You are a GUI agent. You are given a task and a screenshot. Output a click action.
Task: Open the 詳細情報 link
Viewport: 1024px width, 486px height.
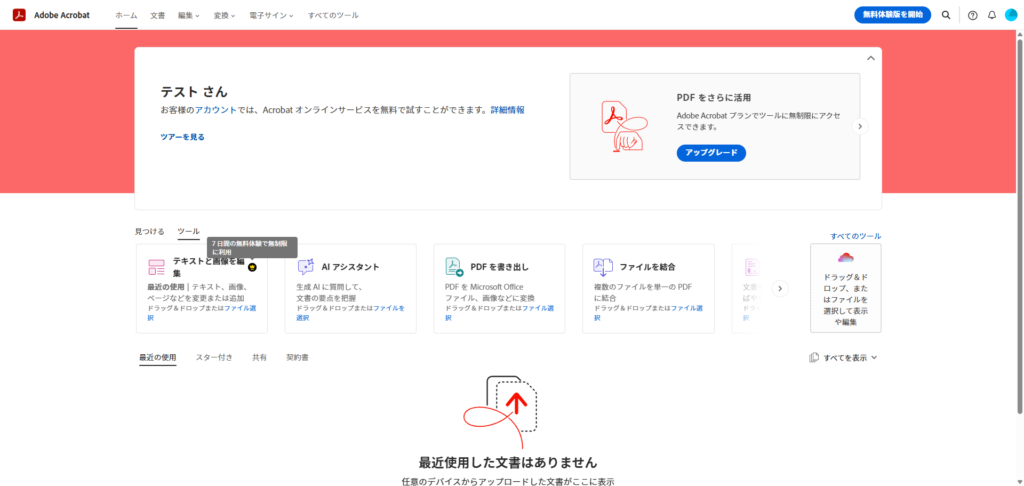pos(507,110)
